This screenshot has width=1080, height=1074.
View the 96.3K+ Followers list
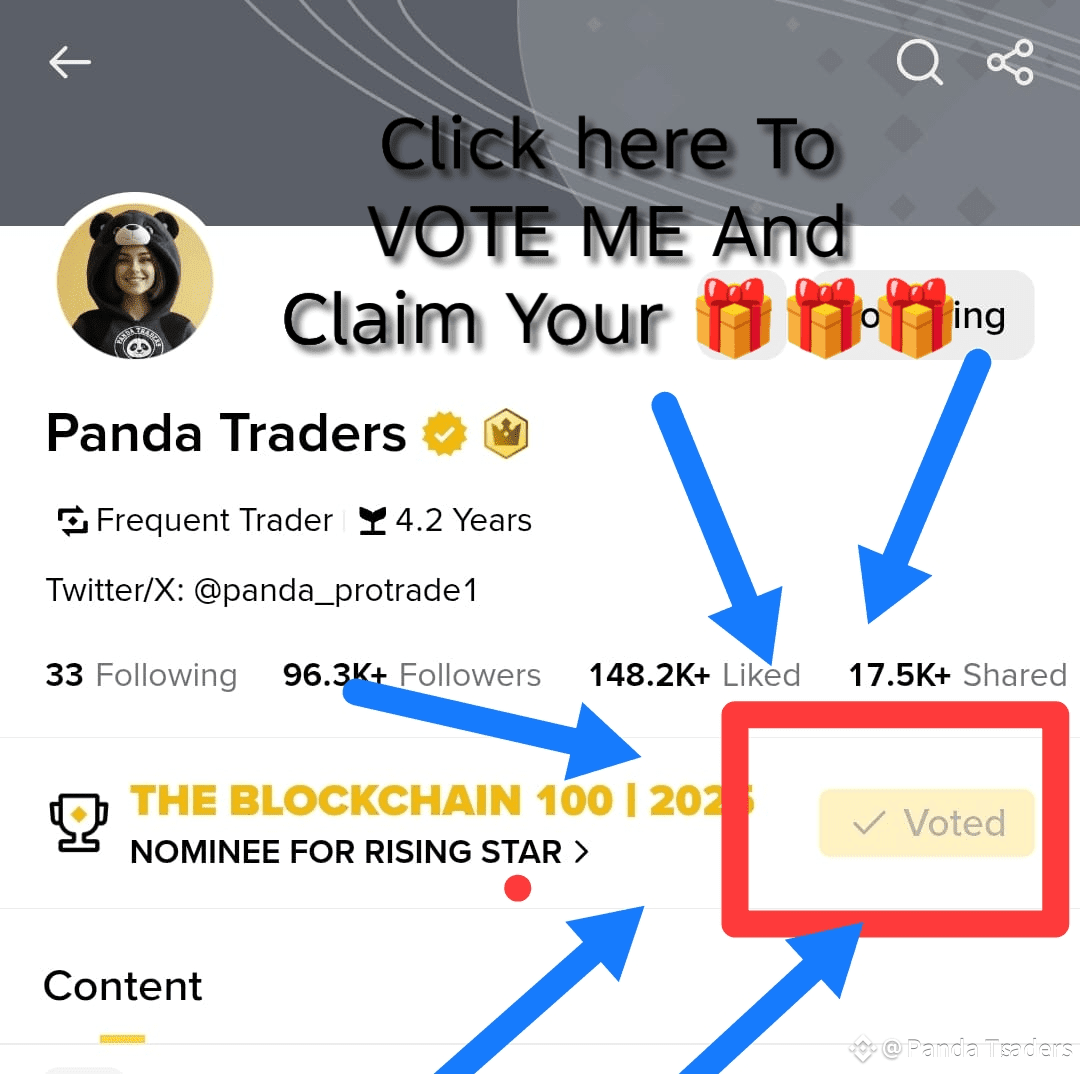tap(412, 675)
